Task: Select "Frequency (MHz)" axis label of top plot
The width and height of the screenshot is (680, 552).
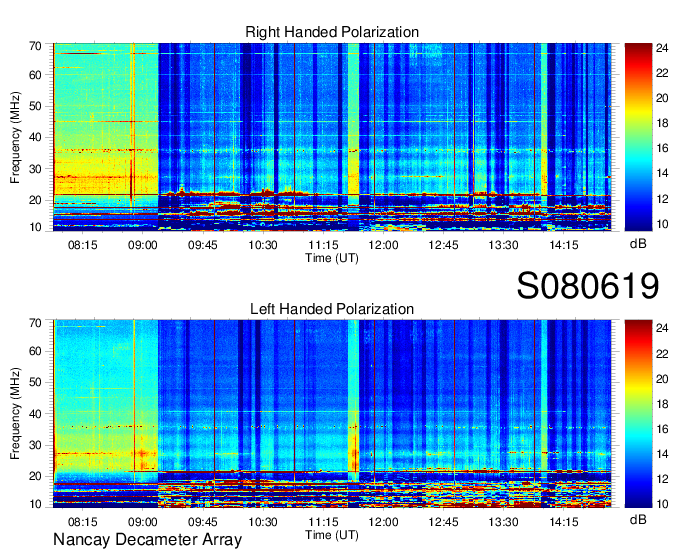Action: [x=15, y=137]
